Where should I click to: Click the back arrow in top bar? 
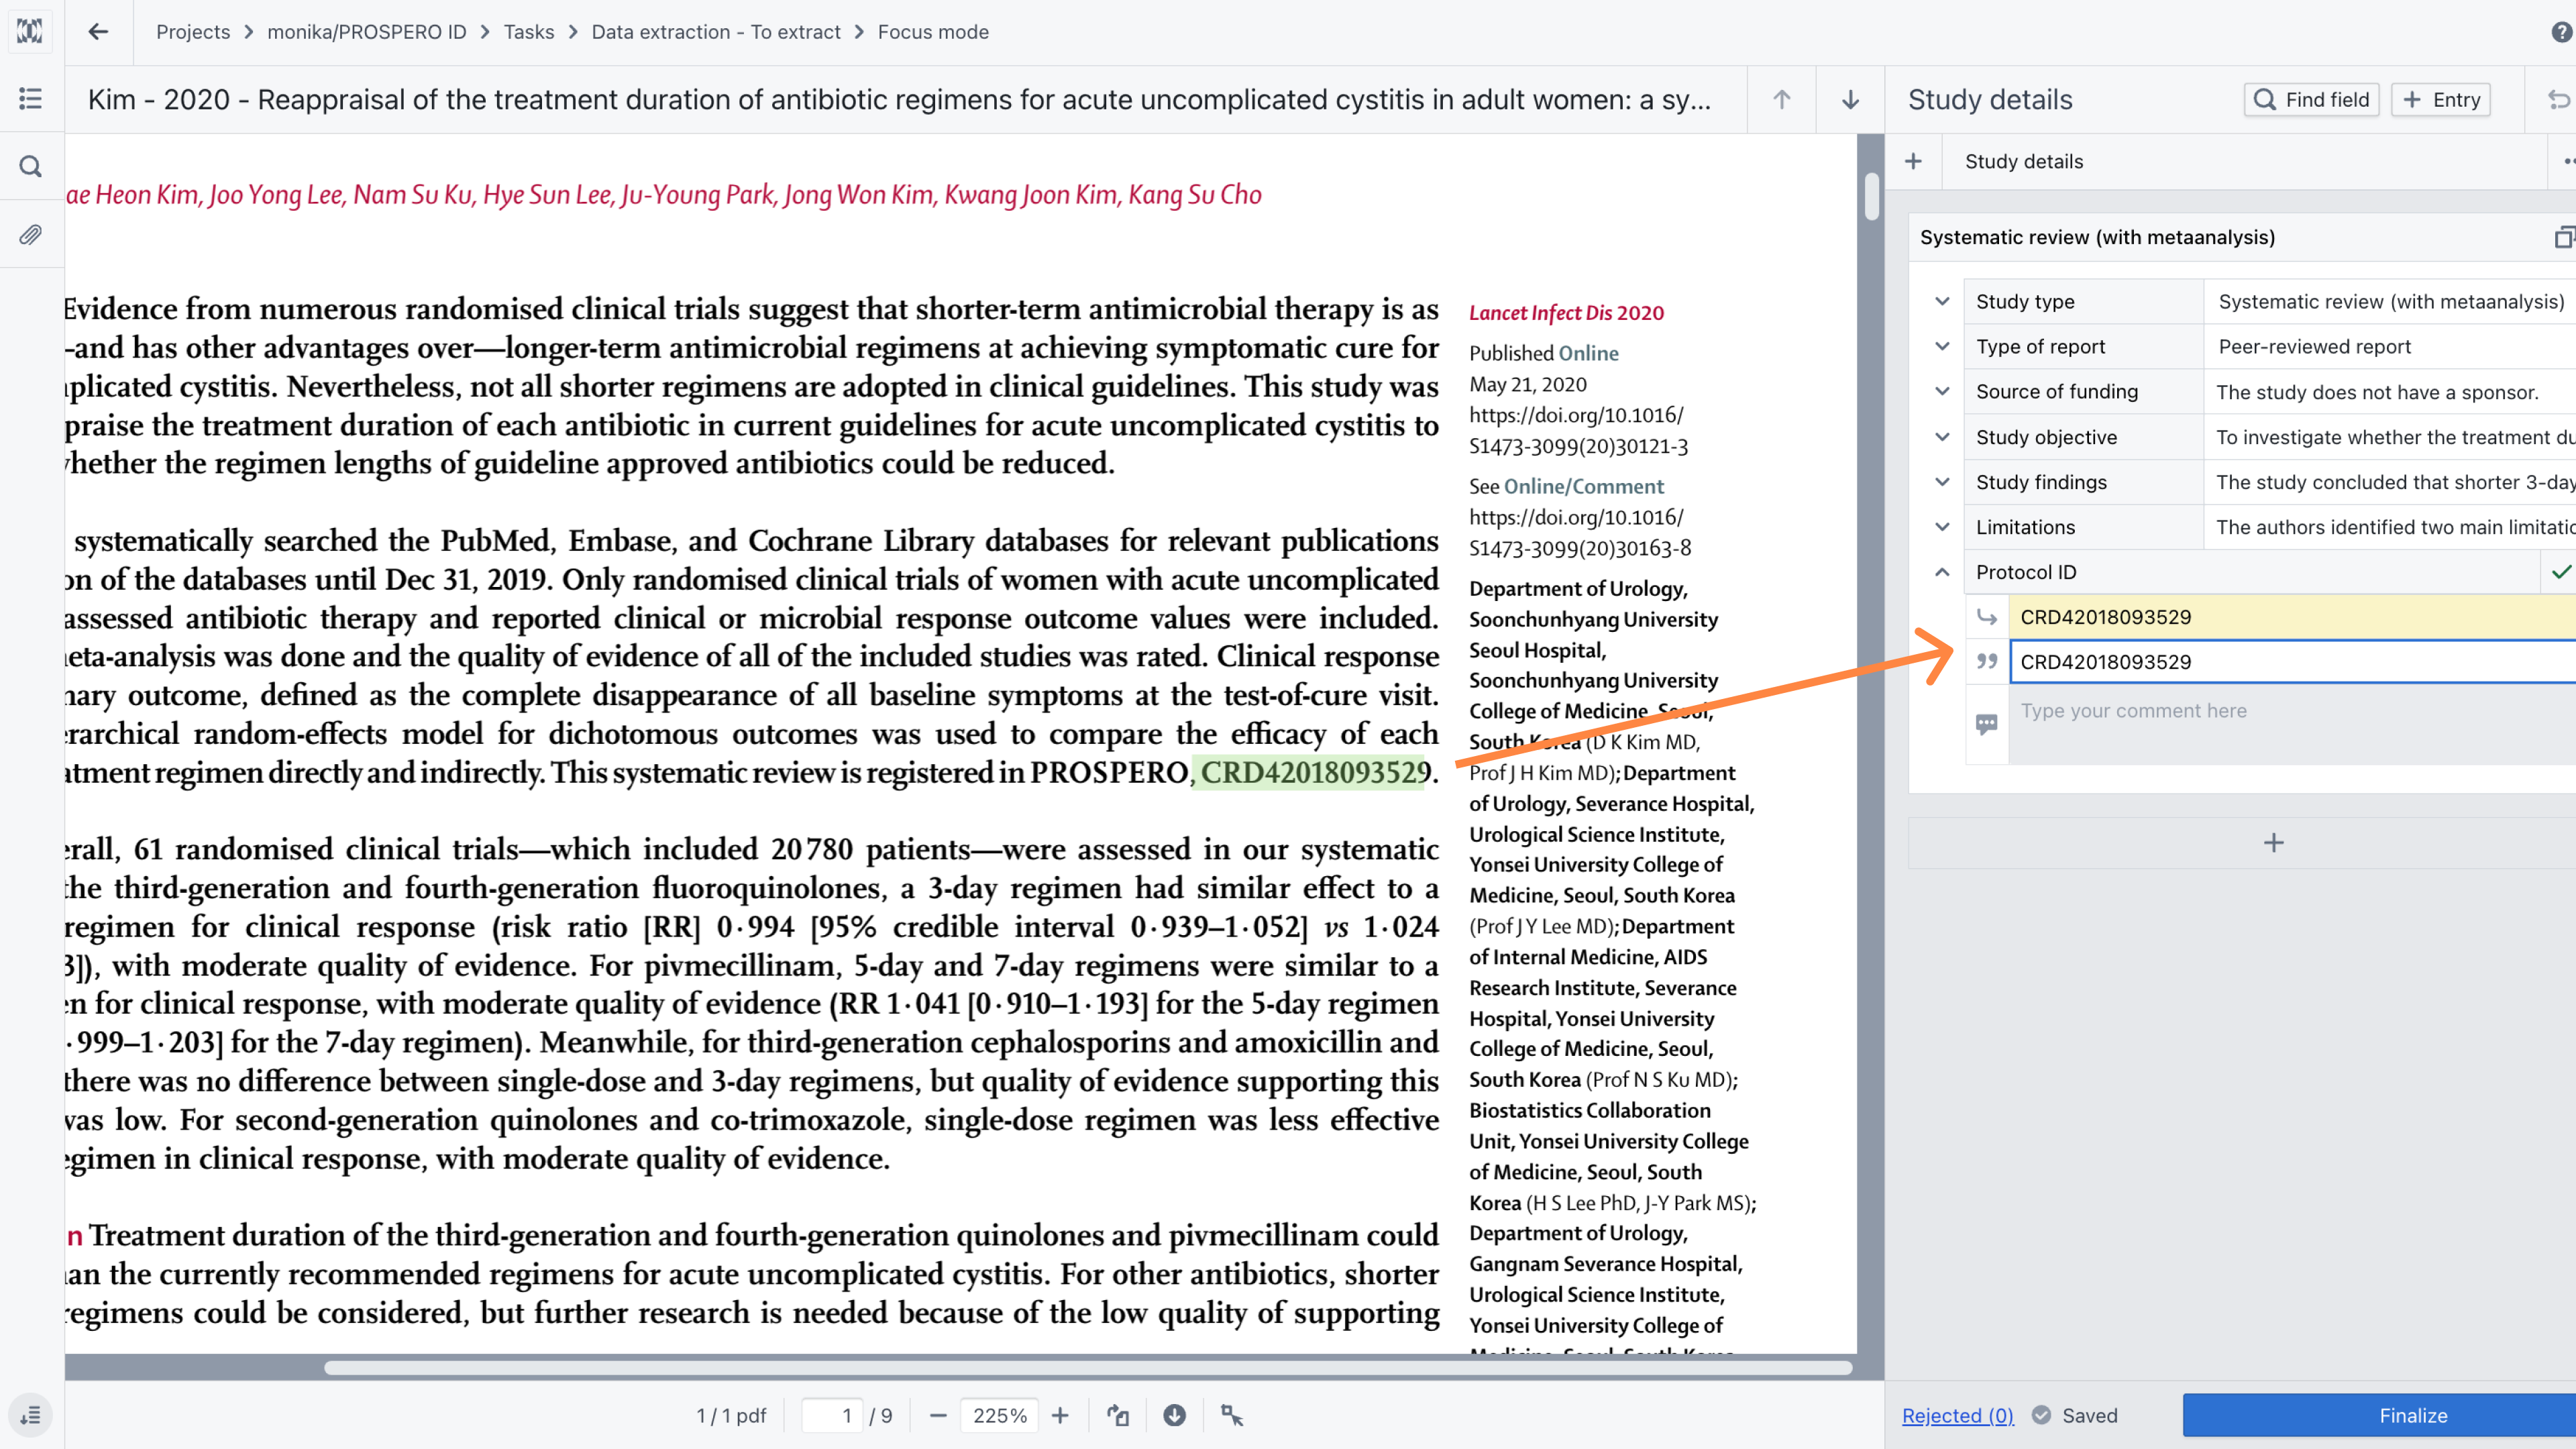pos(97,32)
